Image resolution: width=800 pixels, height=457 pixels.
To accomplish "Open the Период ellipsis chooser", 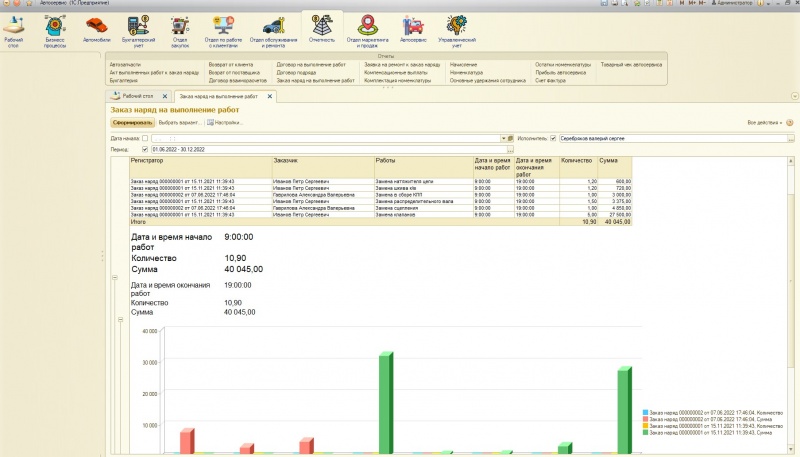I will [x=510, y=149].
